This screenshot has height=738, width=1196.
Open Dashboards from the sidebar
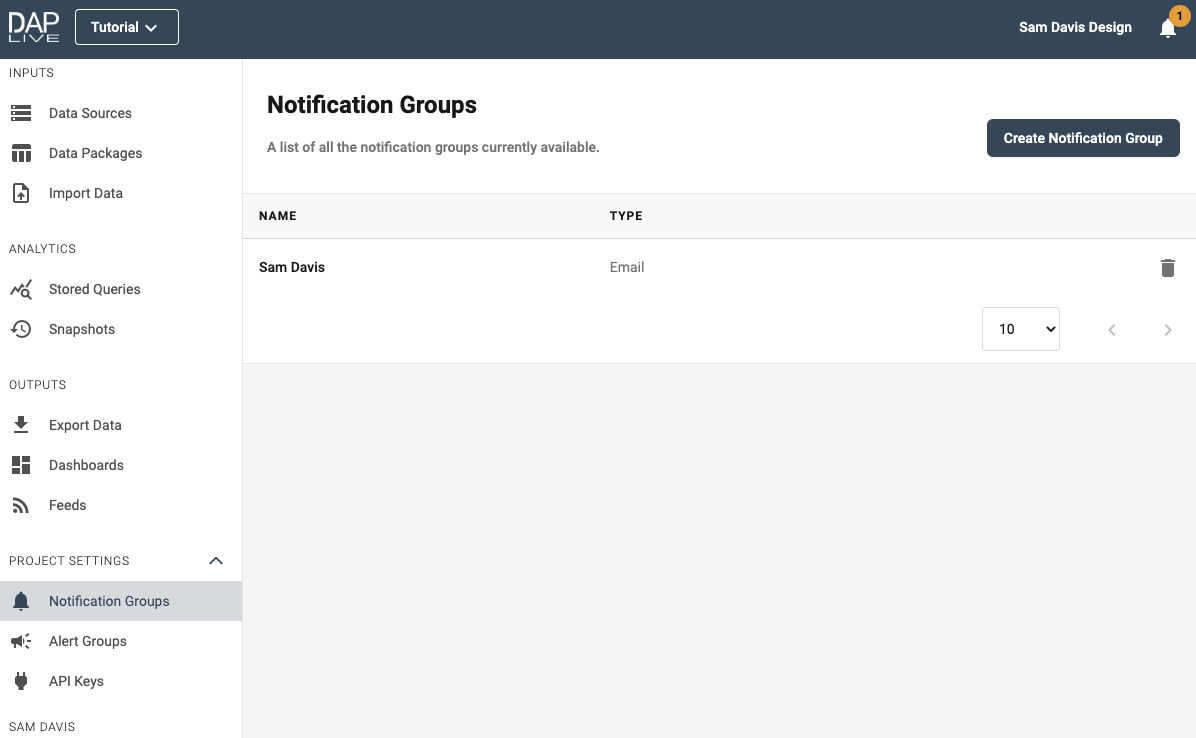point(86,465)
